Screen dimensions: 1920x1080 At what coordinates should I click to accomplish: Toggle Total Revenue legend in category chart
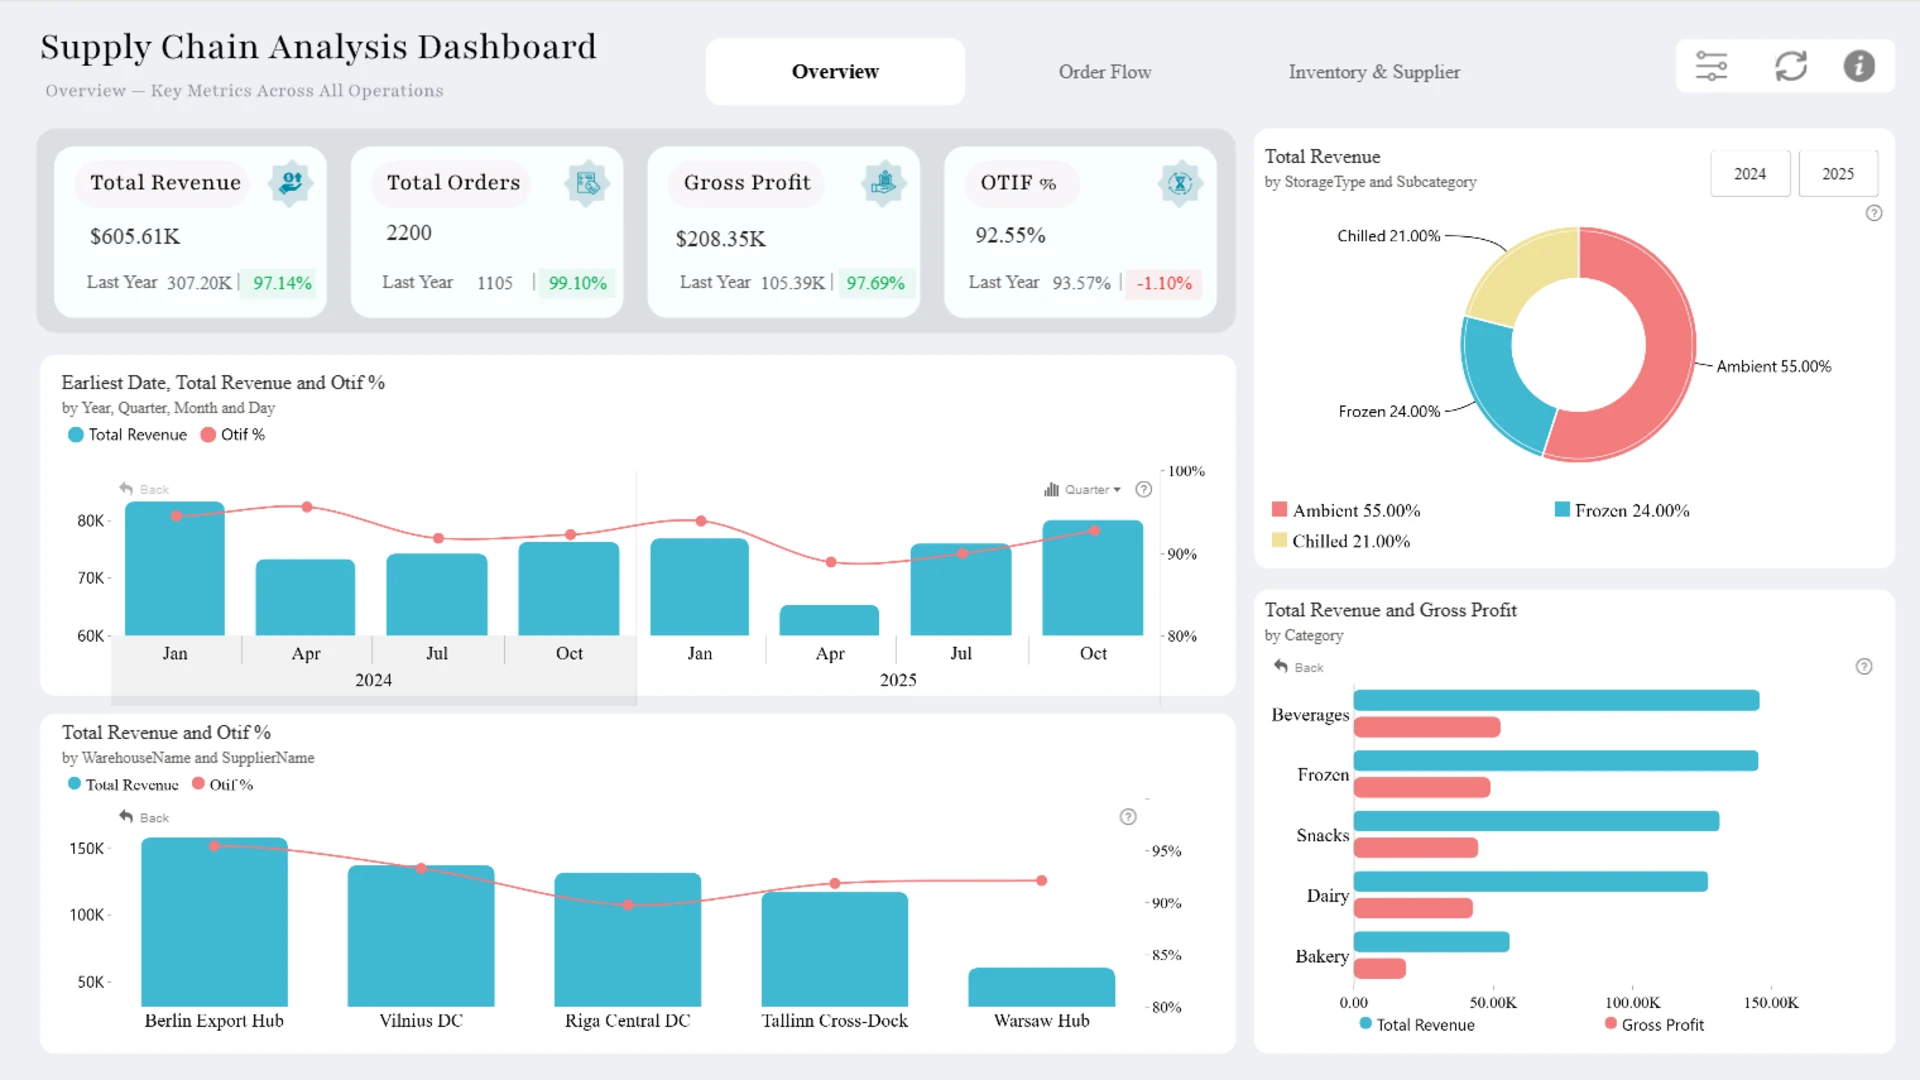[x=1417, y=1025]
